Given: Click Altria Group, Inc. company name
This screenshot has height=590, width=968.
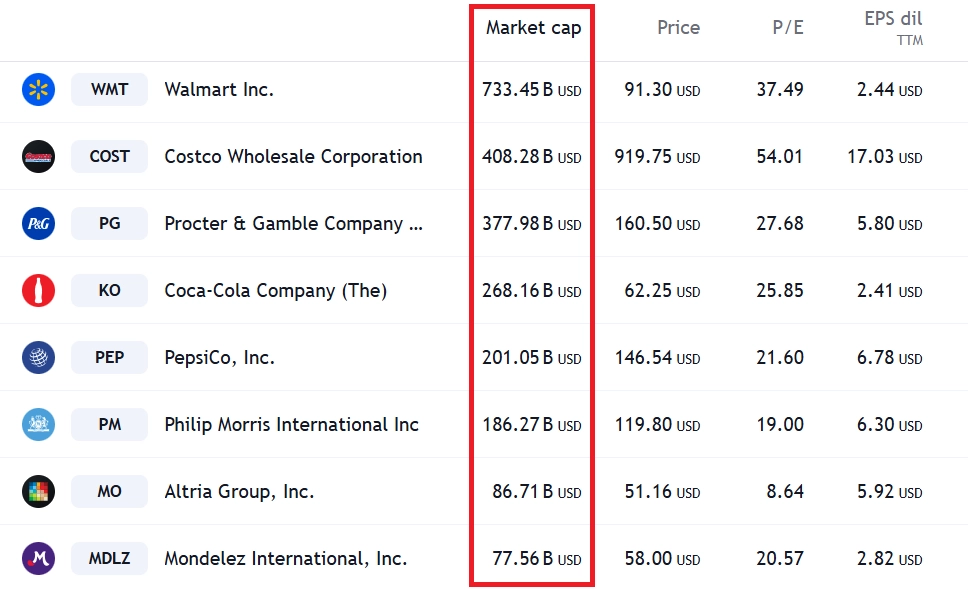Looking at the screenshot, I should [239, 492].
